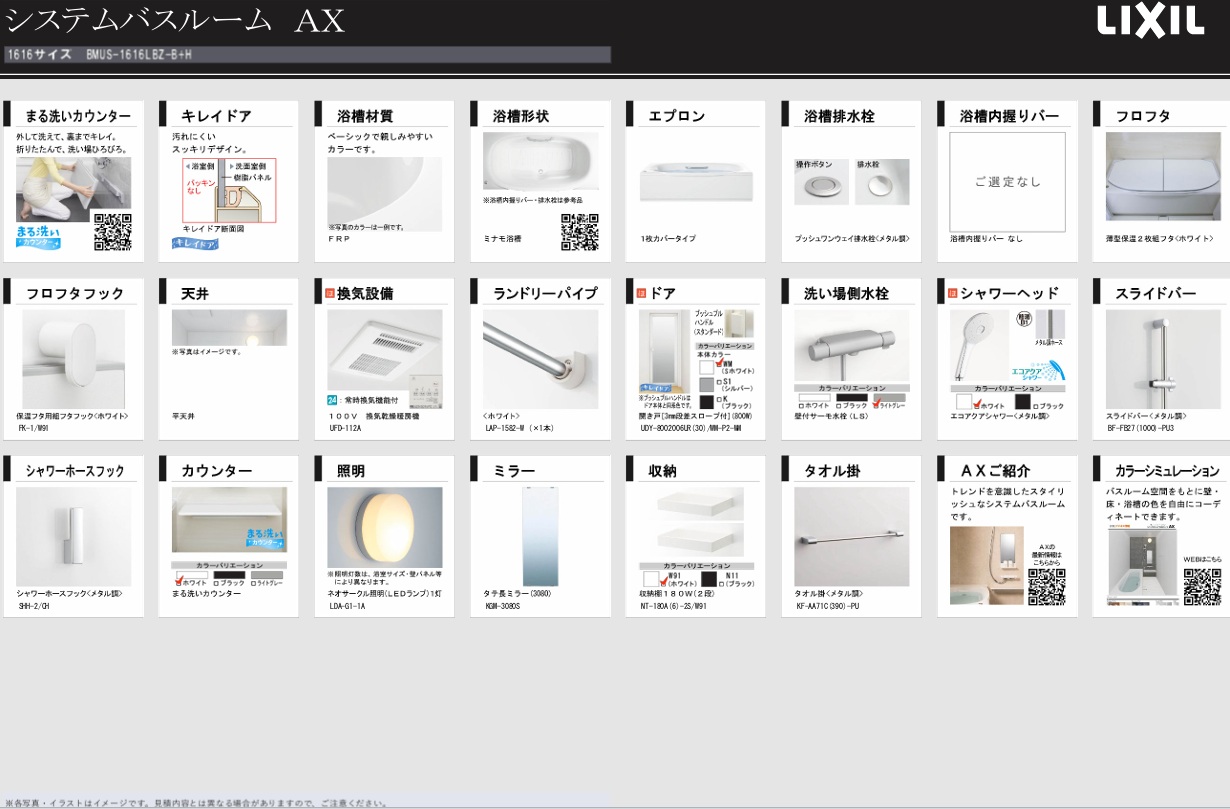Screen dimensions: 1230x809
Task: Click the UFD-112A model number
Action: click(346, 428)
